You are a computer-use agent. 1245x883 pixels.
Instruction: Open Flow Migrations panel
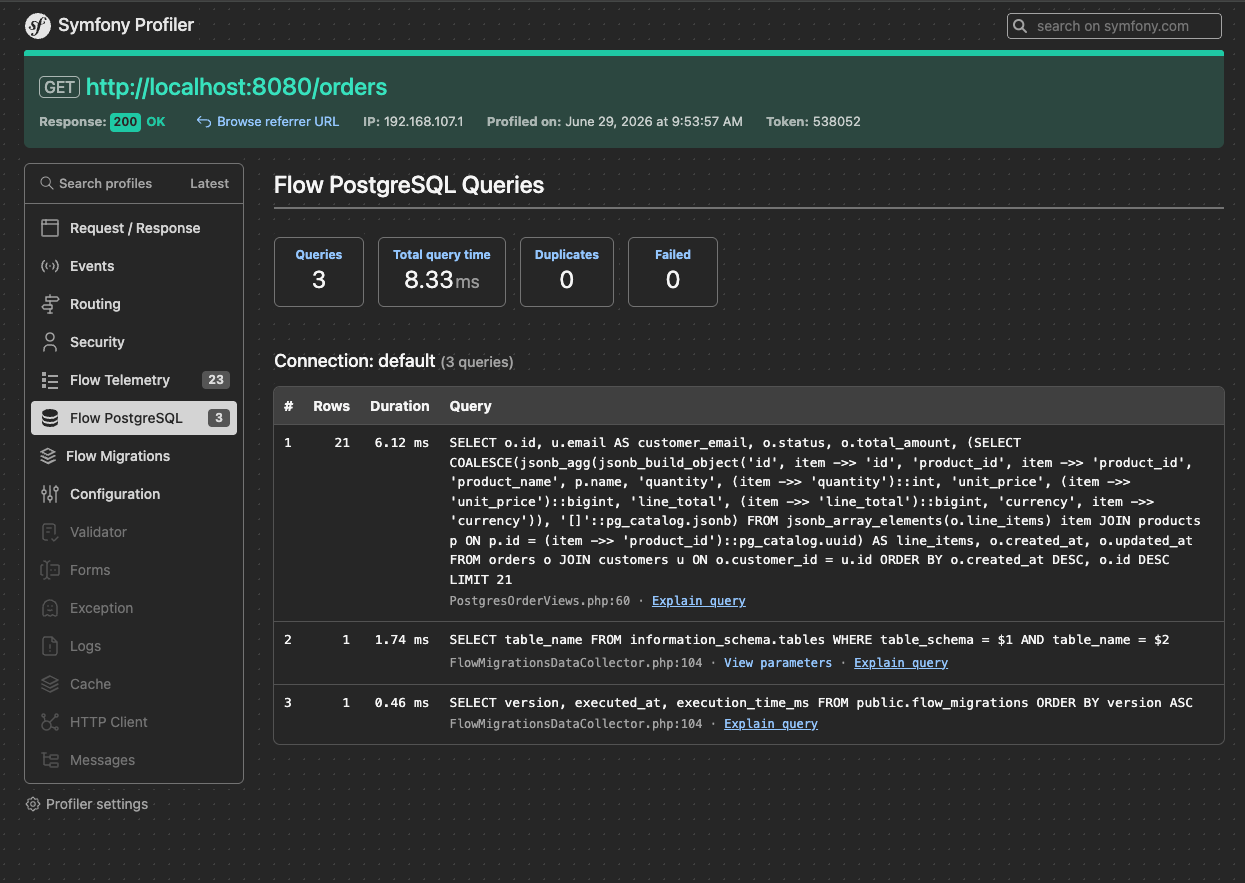click(134, 456)
